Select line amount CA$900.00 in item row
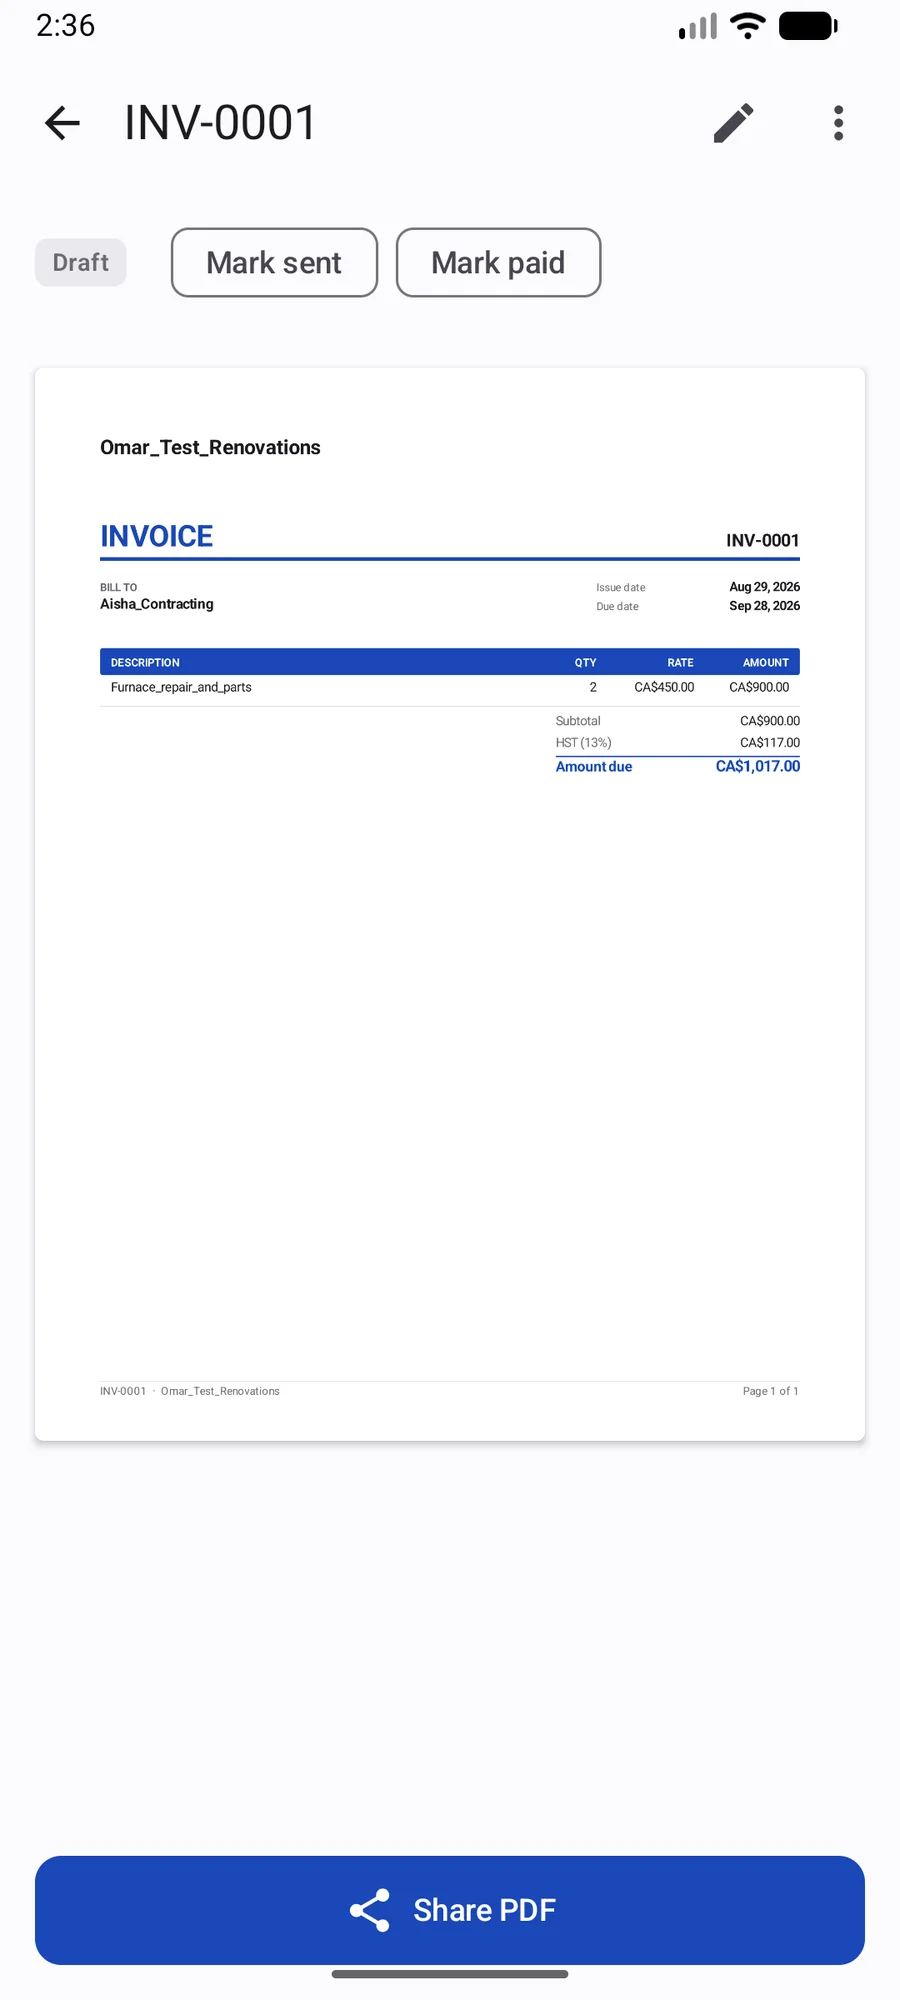 (x=759, y=687)
